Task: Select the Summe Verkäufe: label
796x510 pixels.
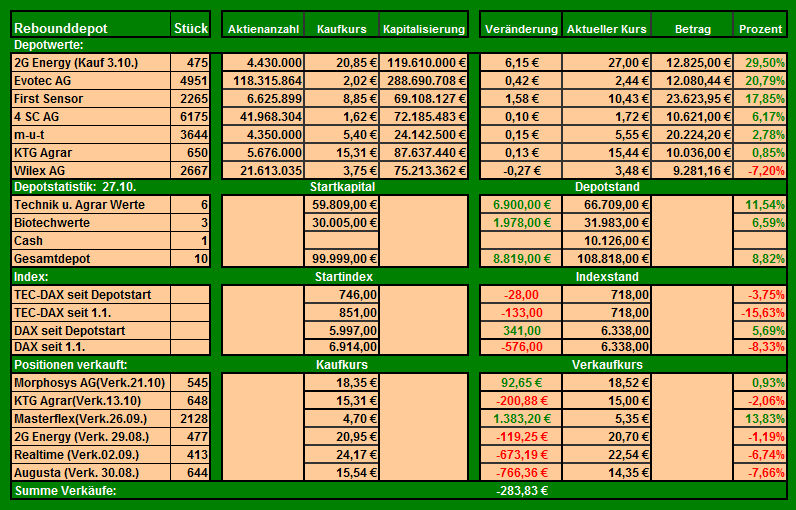Action: pos(65,491)
